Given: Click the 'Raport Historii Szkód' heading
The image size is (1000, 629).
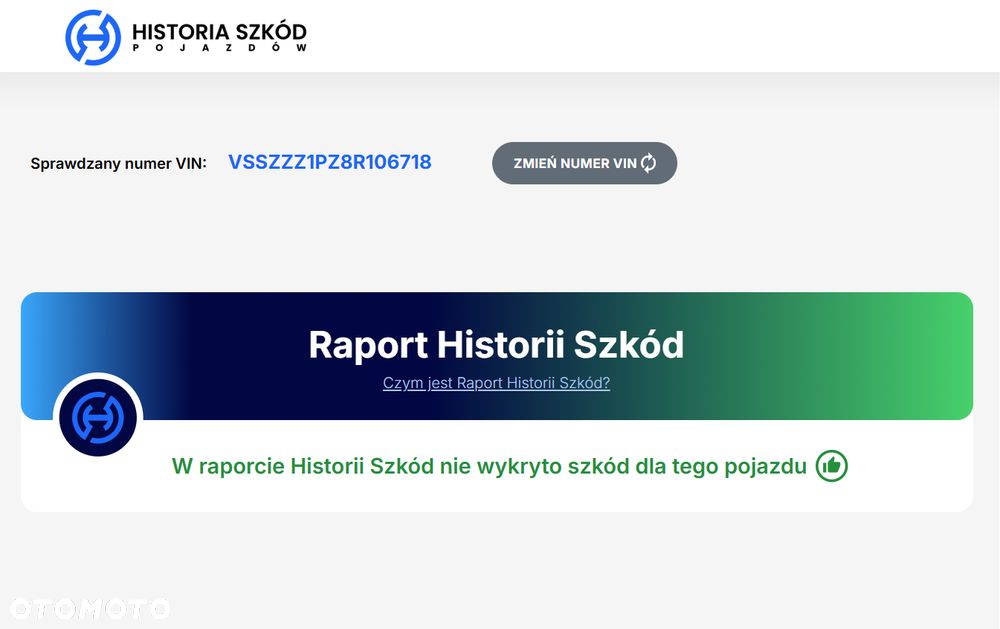Looking at the screenshot, I should coord(496,344).
